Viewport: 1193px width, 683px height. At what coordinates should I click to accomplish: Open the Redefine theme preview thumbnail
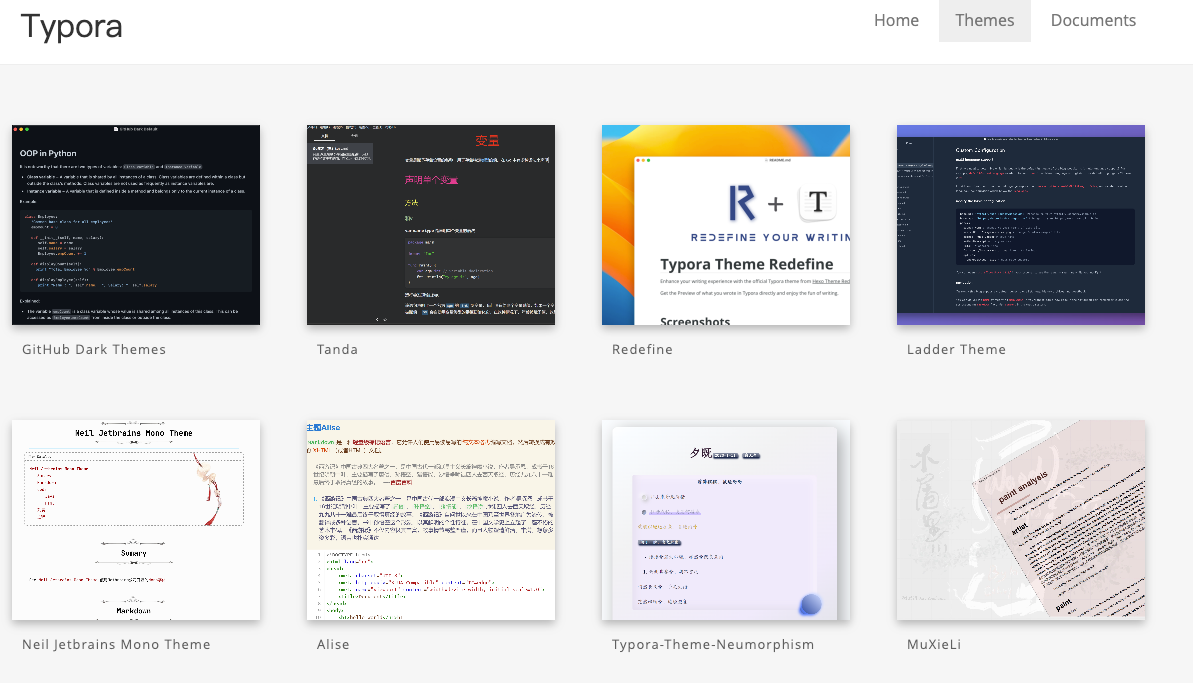[x=726, y=225]
